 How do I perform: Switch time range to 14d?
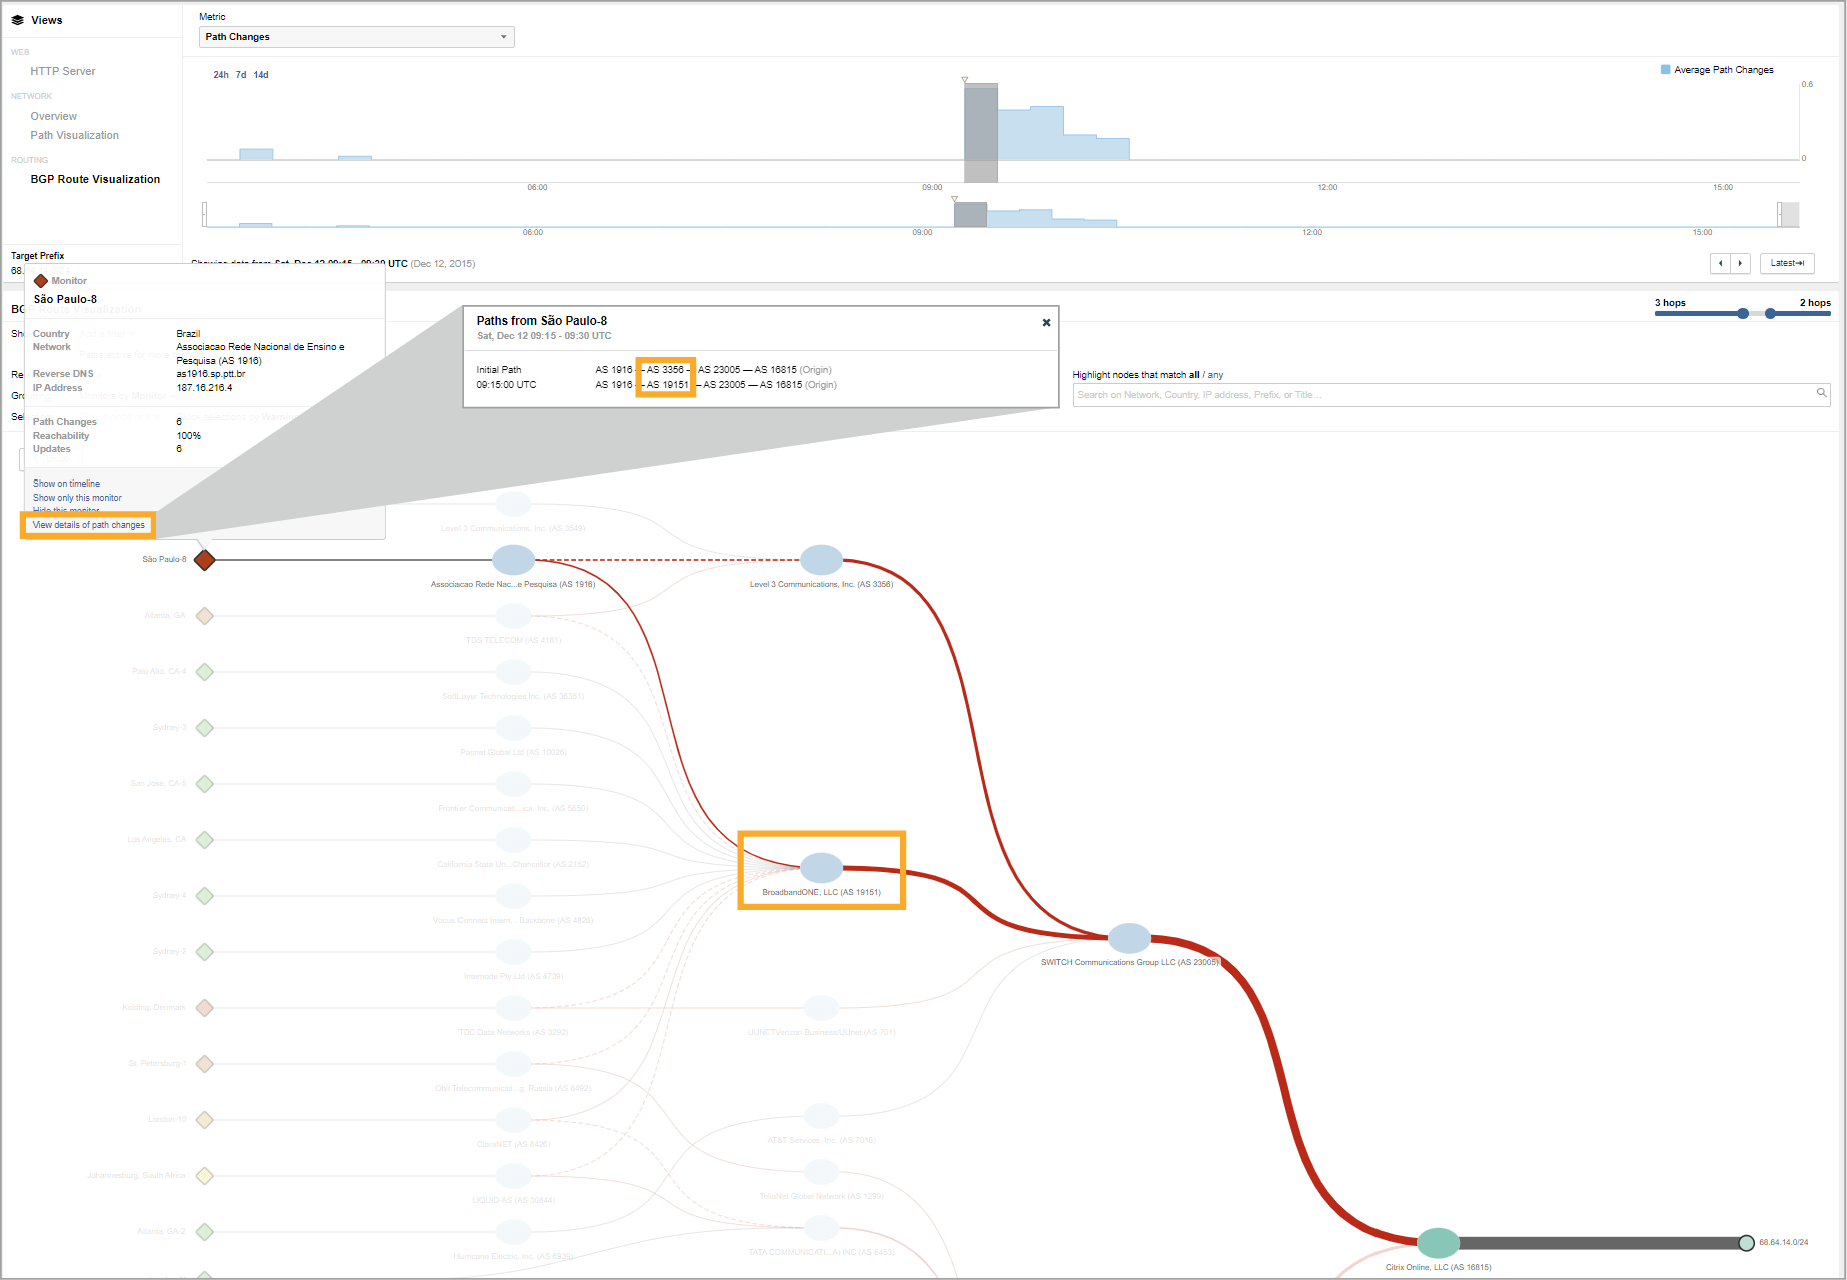261,75
